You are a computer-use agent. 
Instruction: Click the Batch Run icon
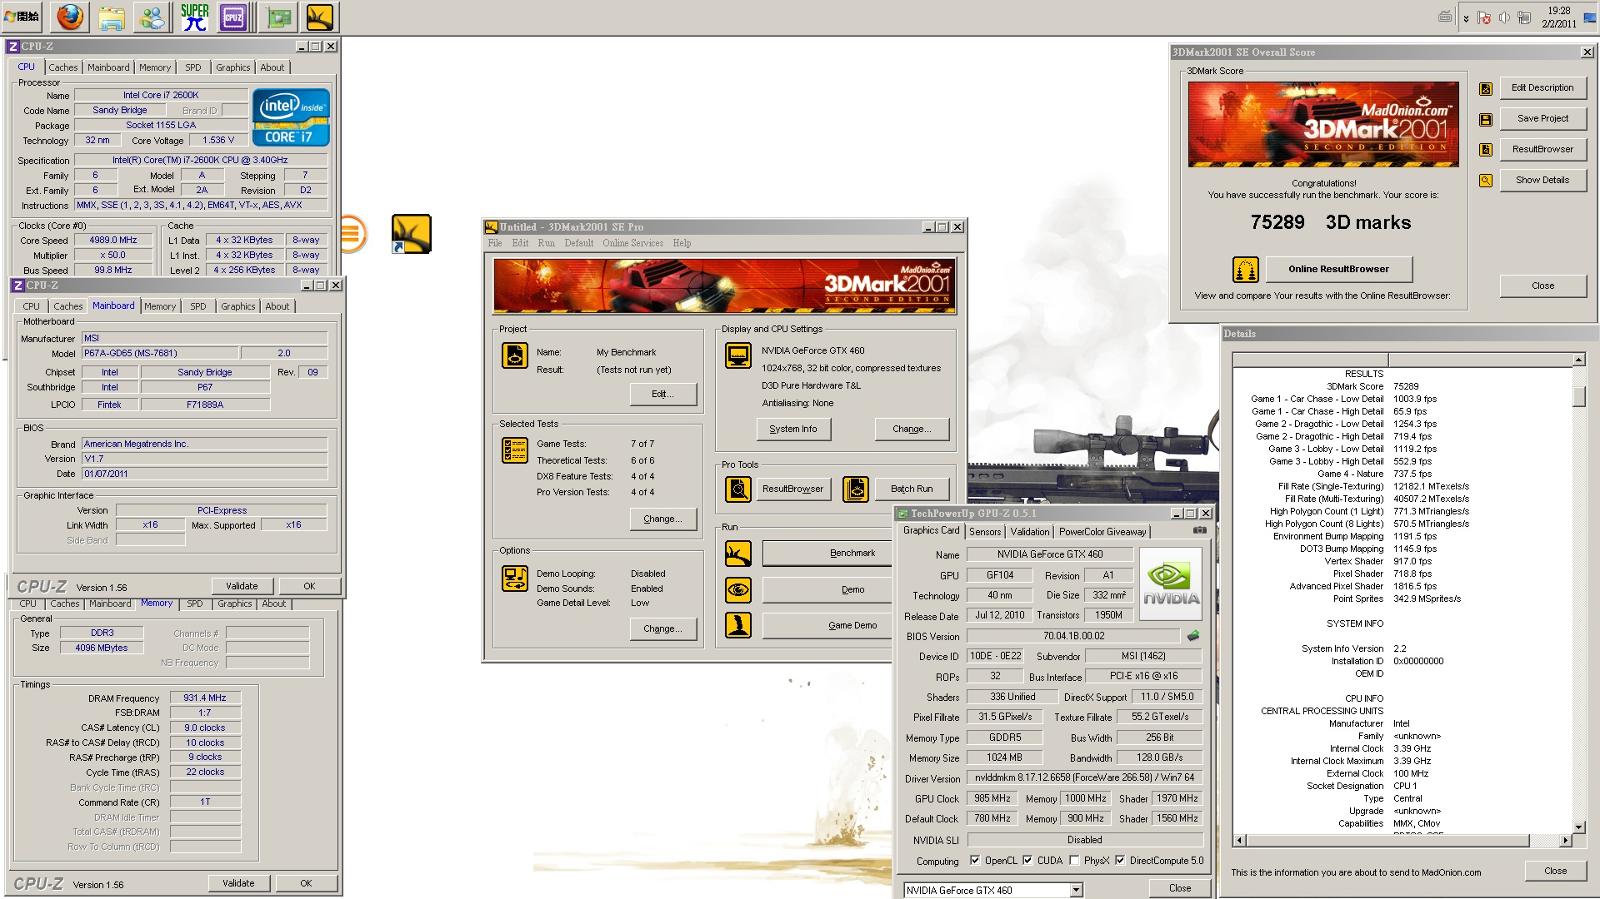tap(855, 489)
